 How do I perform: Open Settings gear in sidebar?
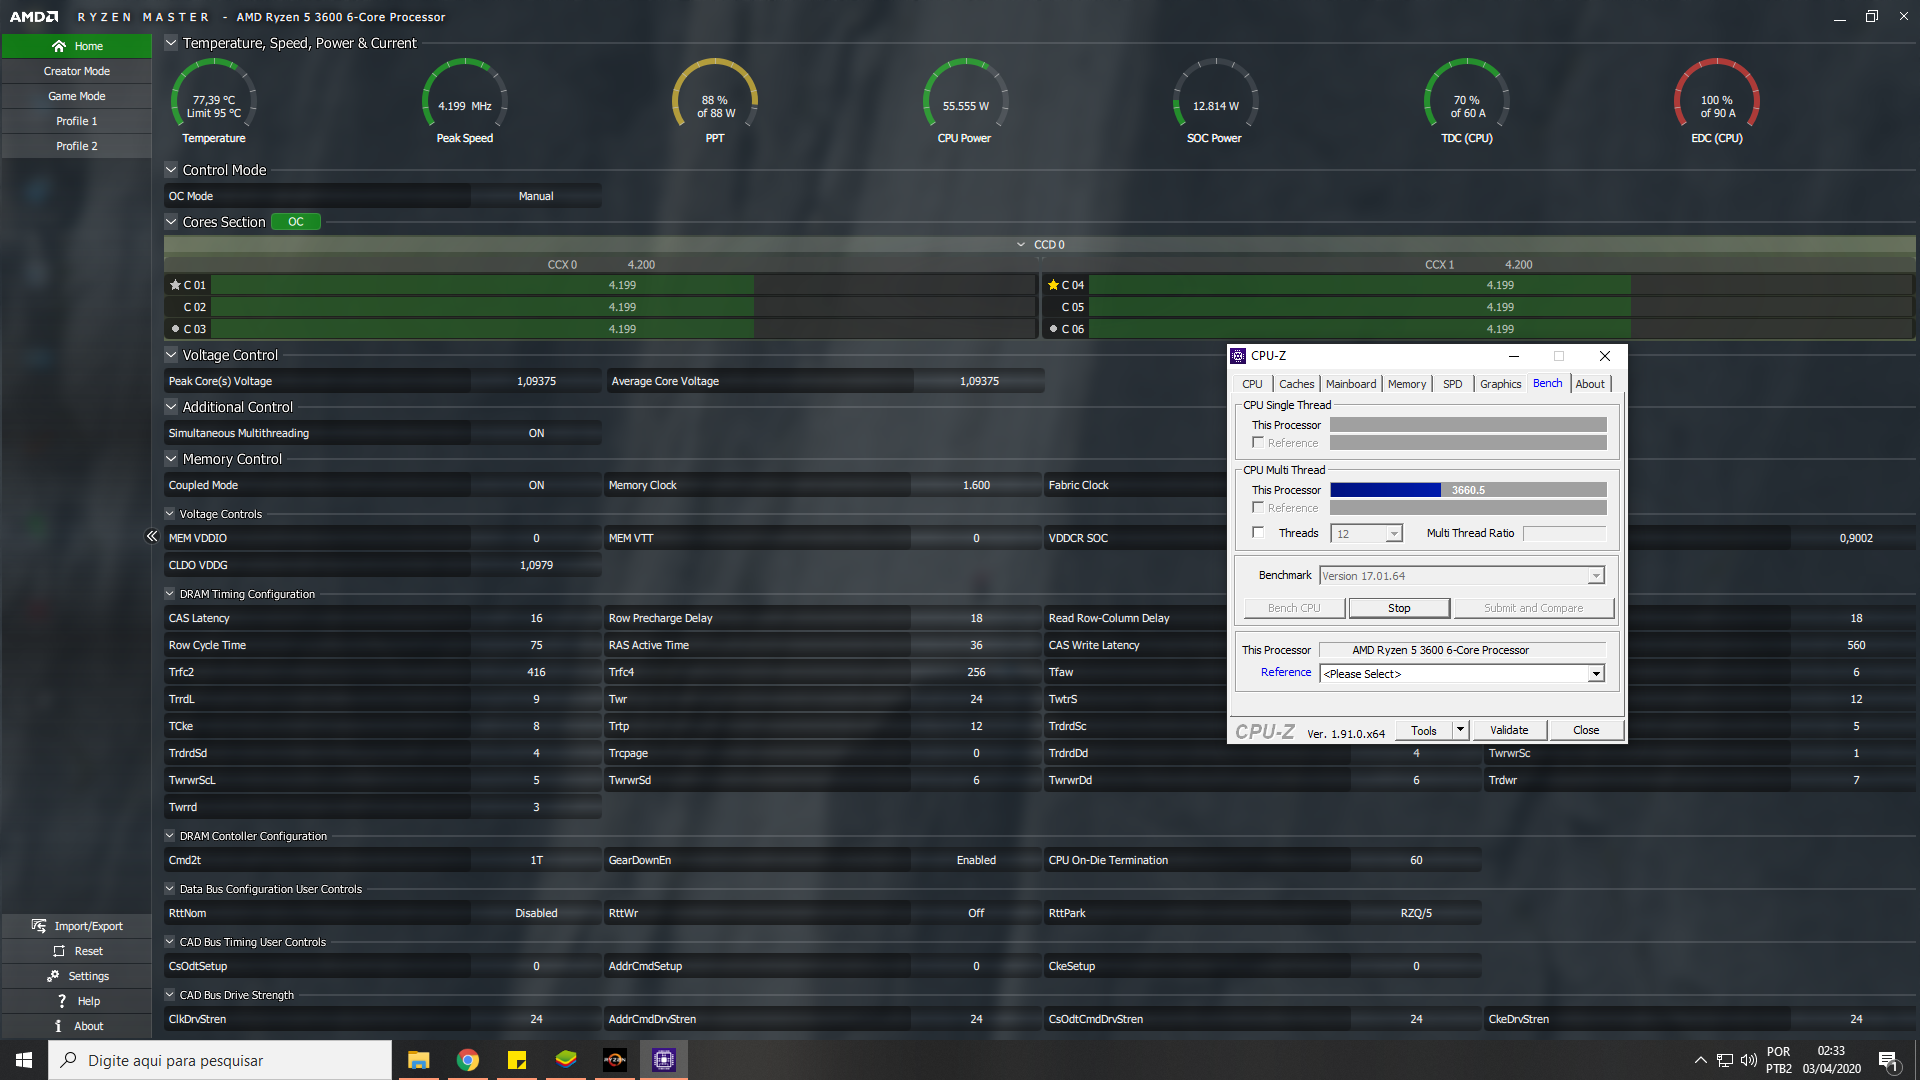[x=53, y=976]
